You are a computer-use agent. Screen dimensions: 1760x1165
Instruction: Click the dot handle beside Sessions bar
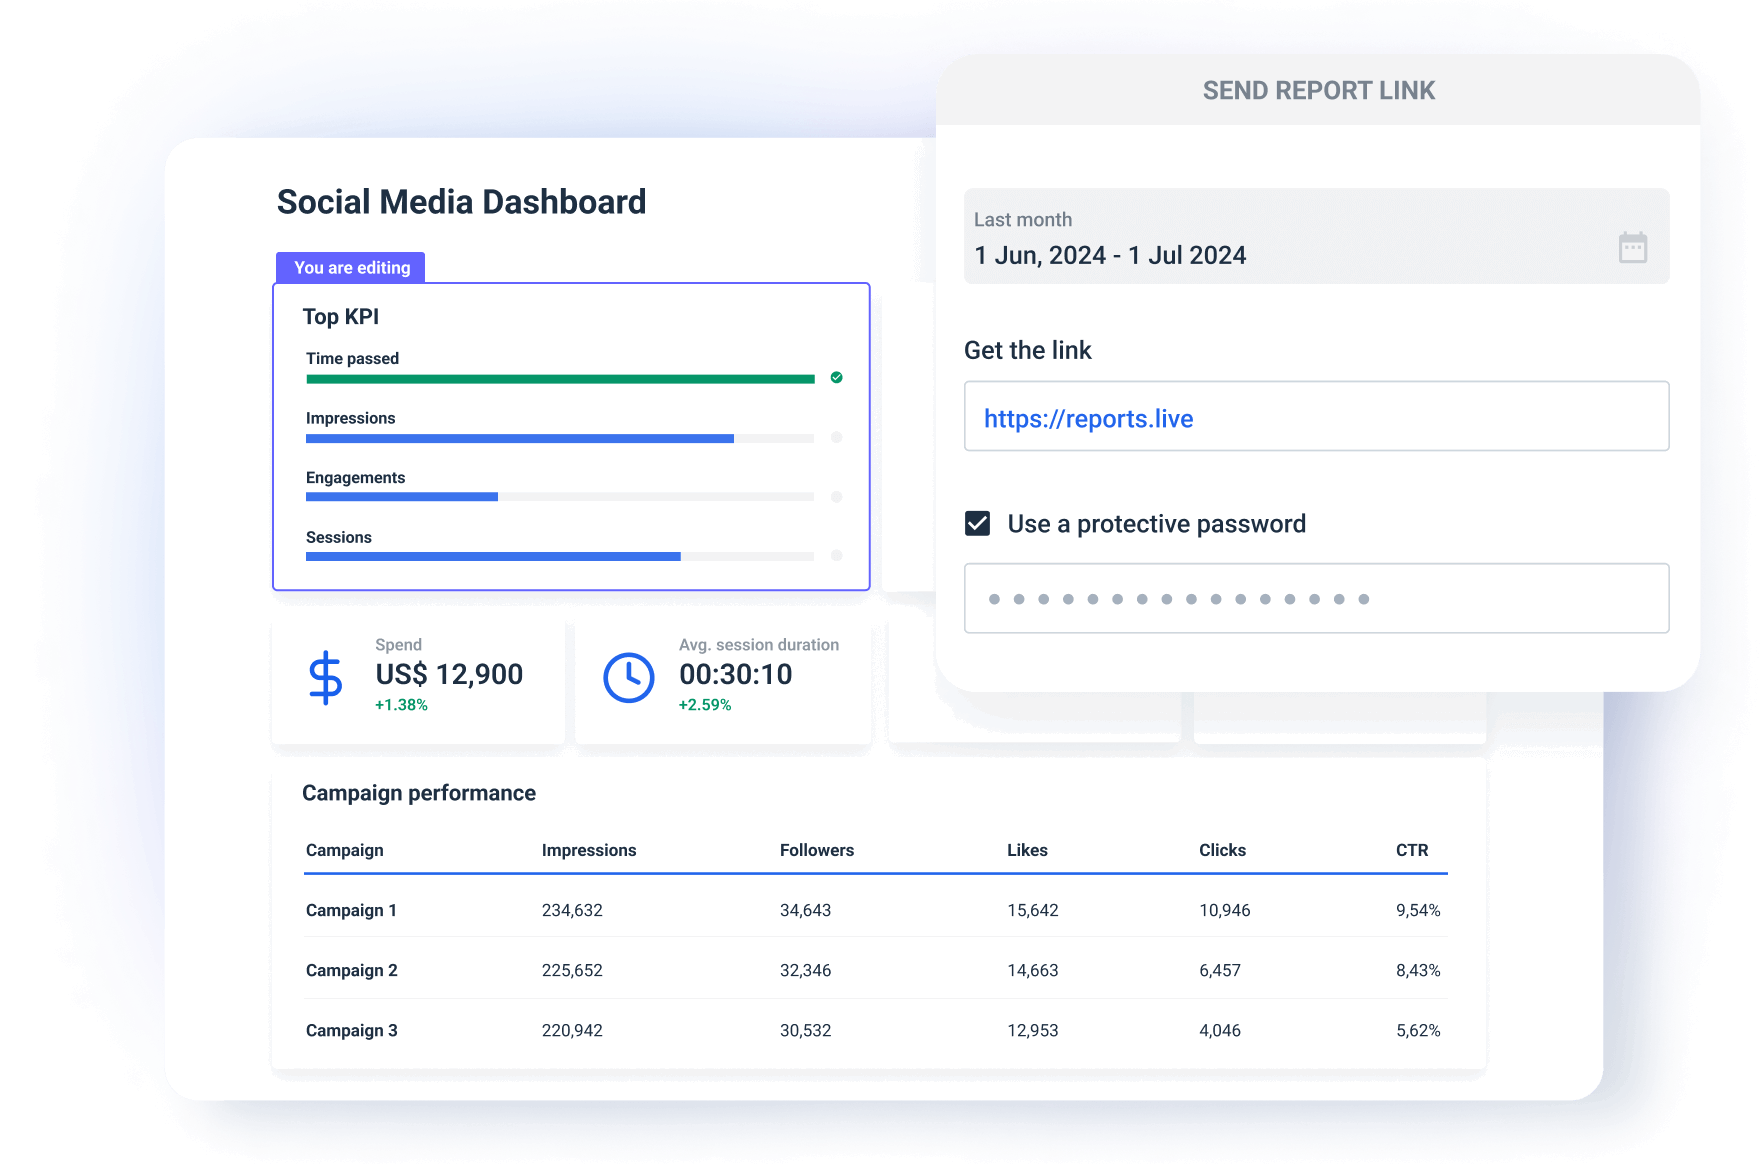coord(837,556)
